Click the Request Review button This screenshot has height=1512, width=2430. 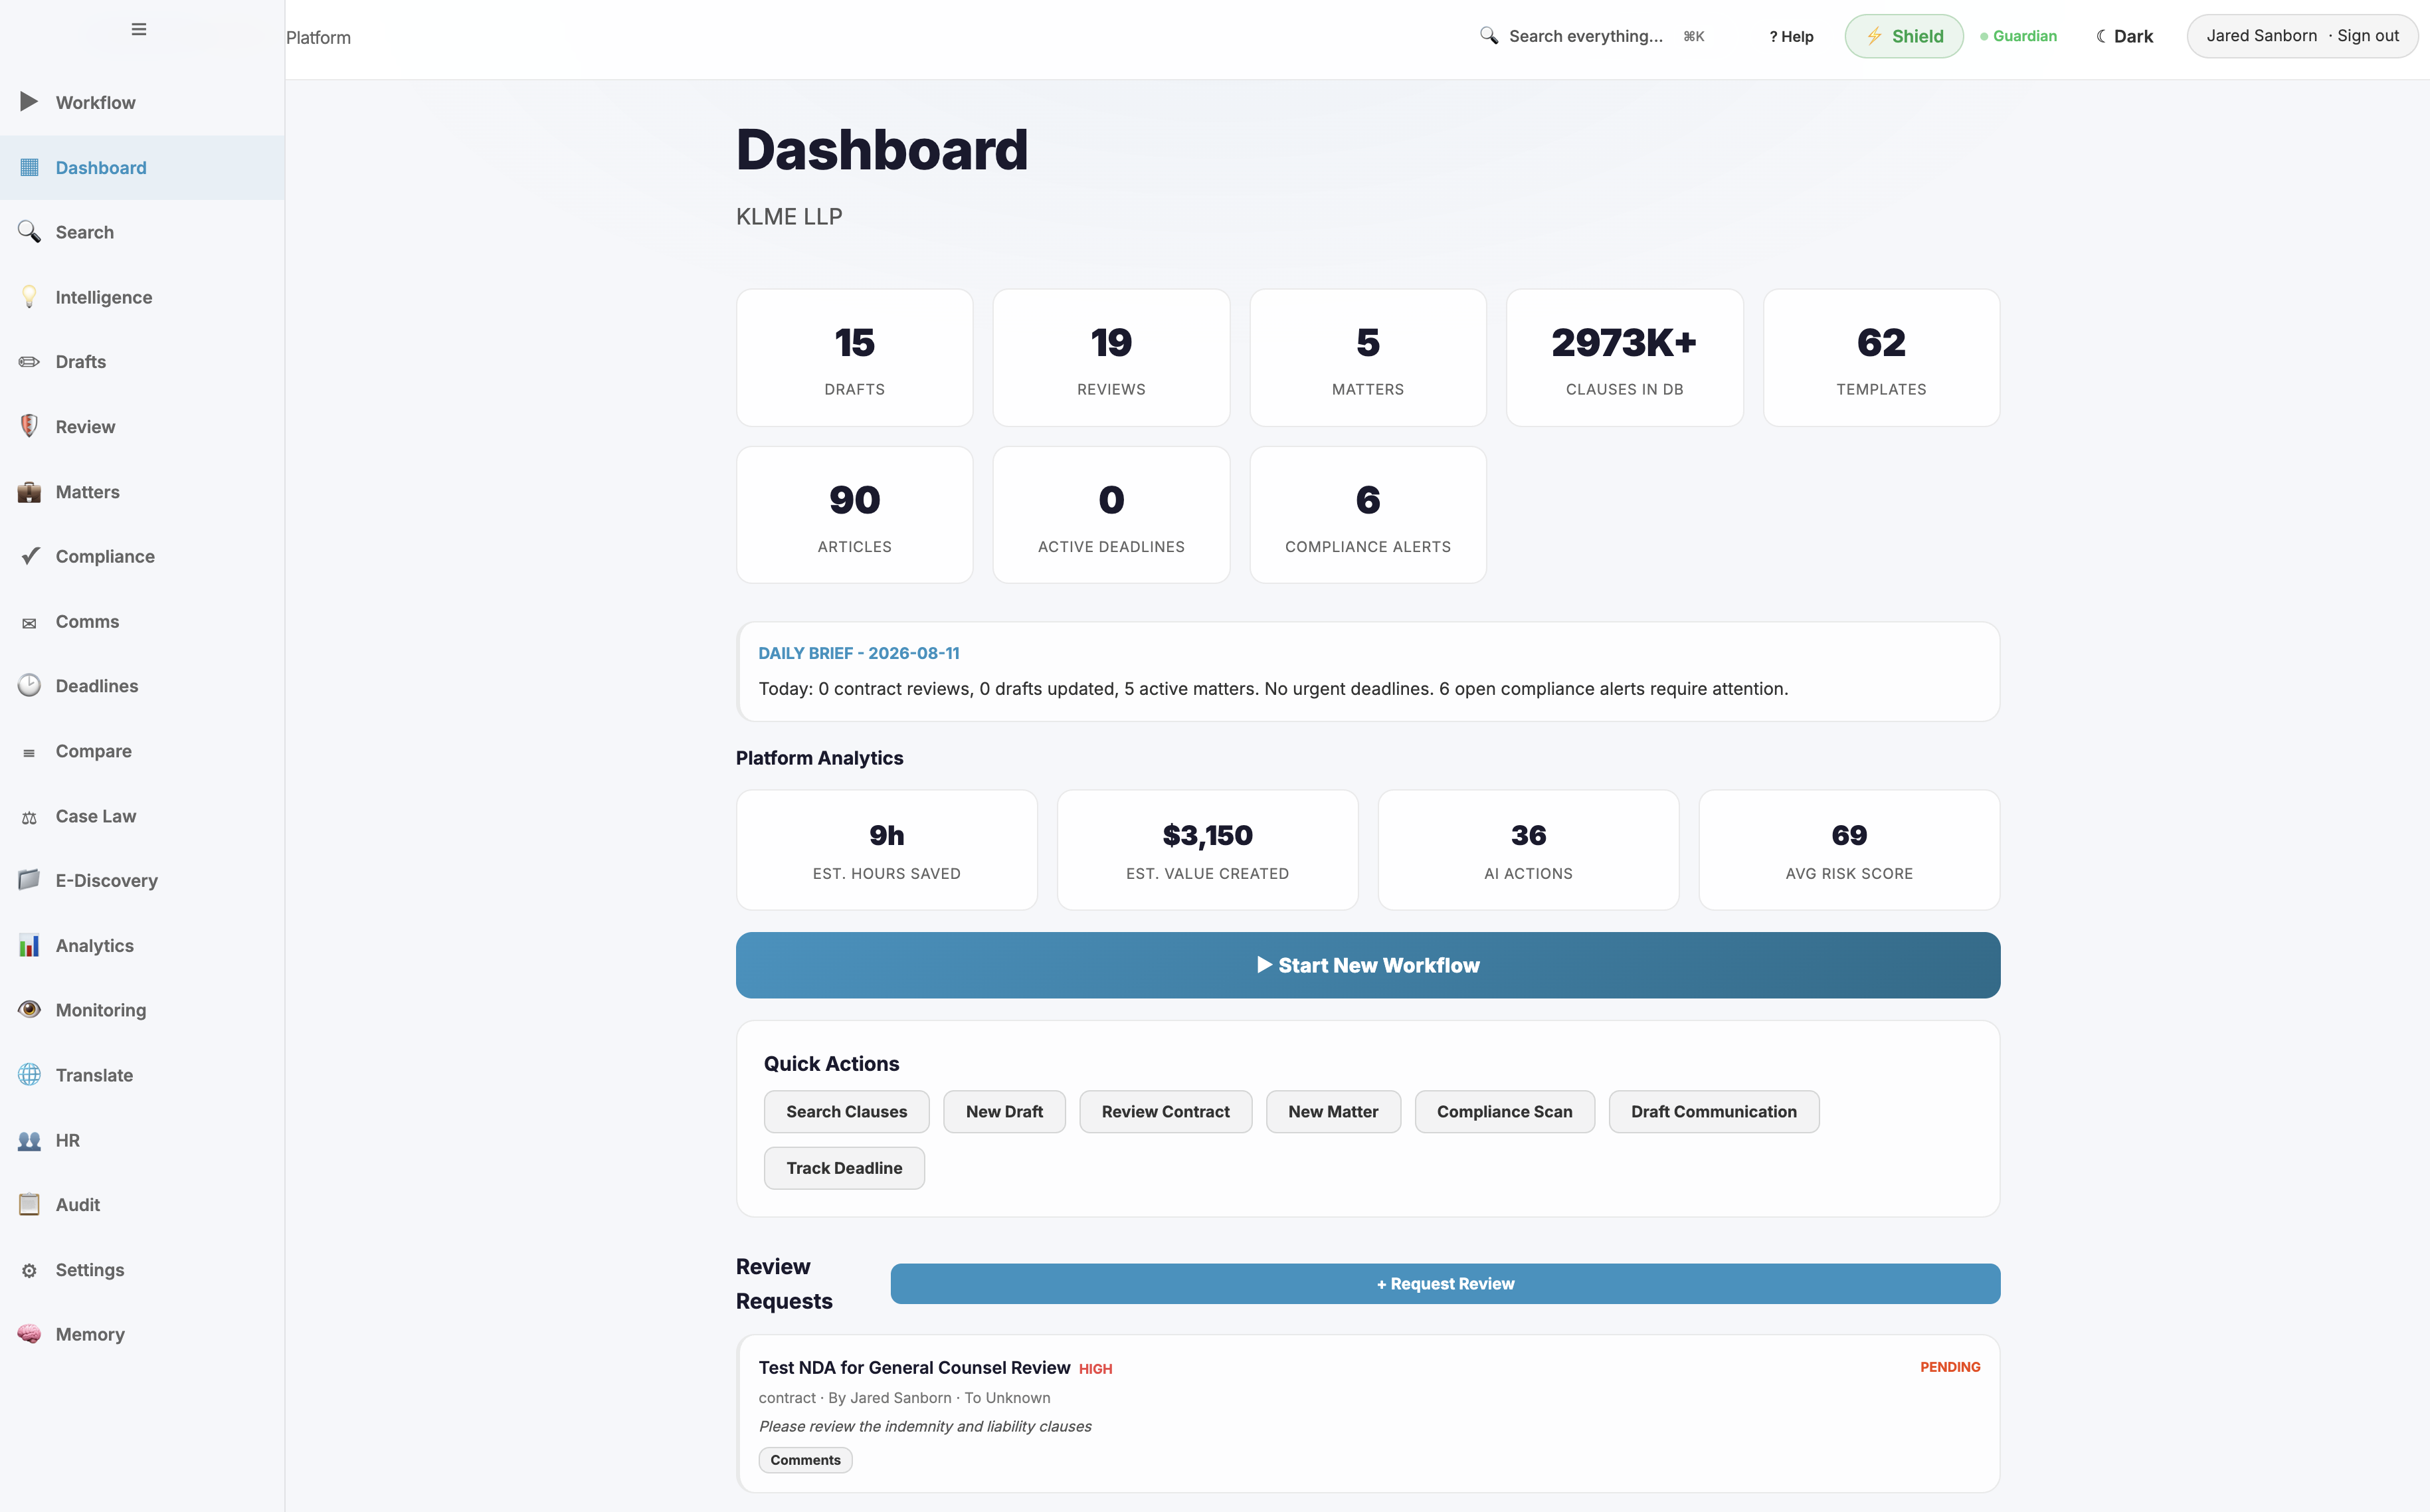pos(1445,1283)
